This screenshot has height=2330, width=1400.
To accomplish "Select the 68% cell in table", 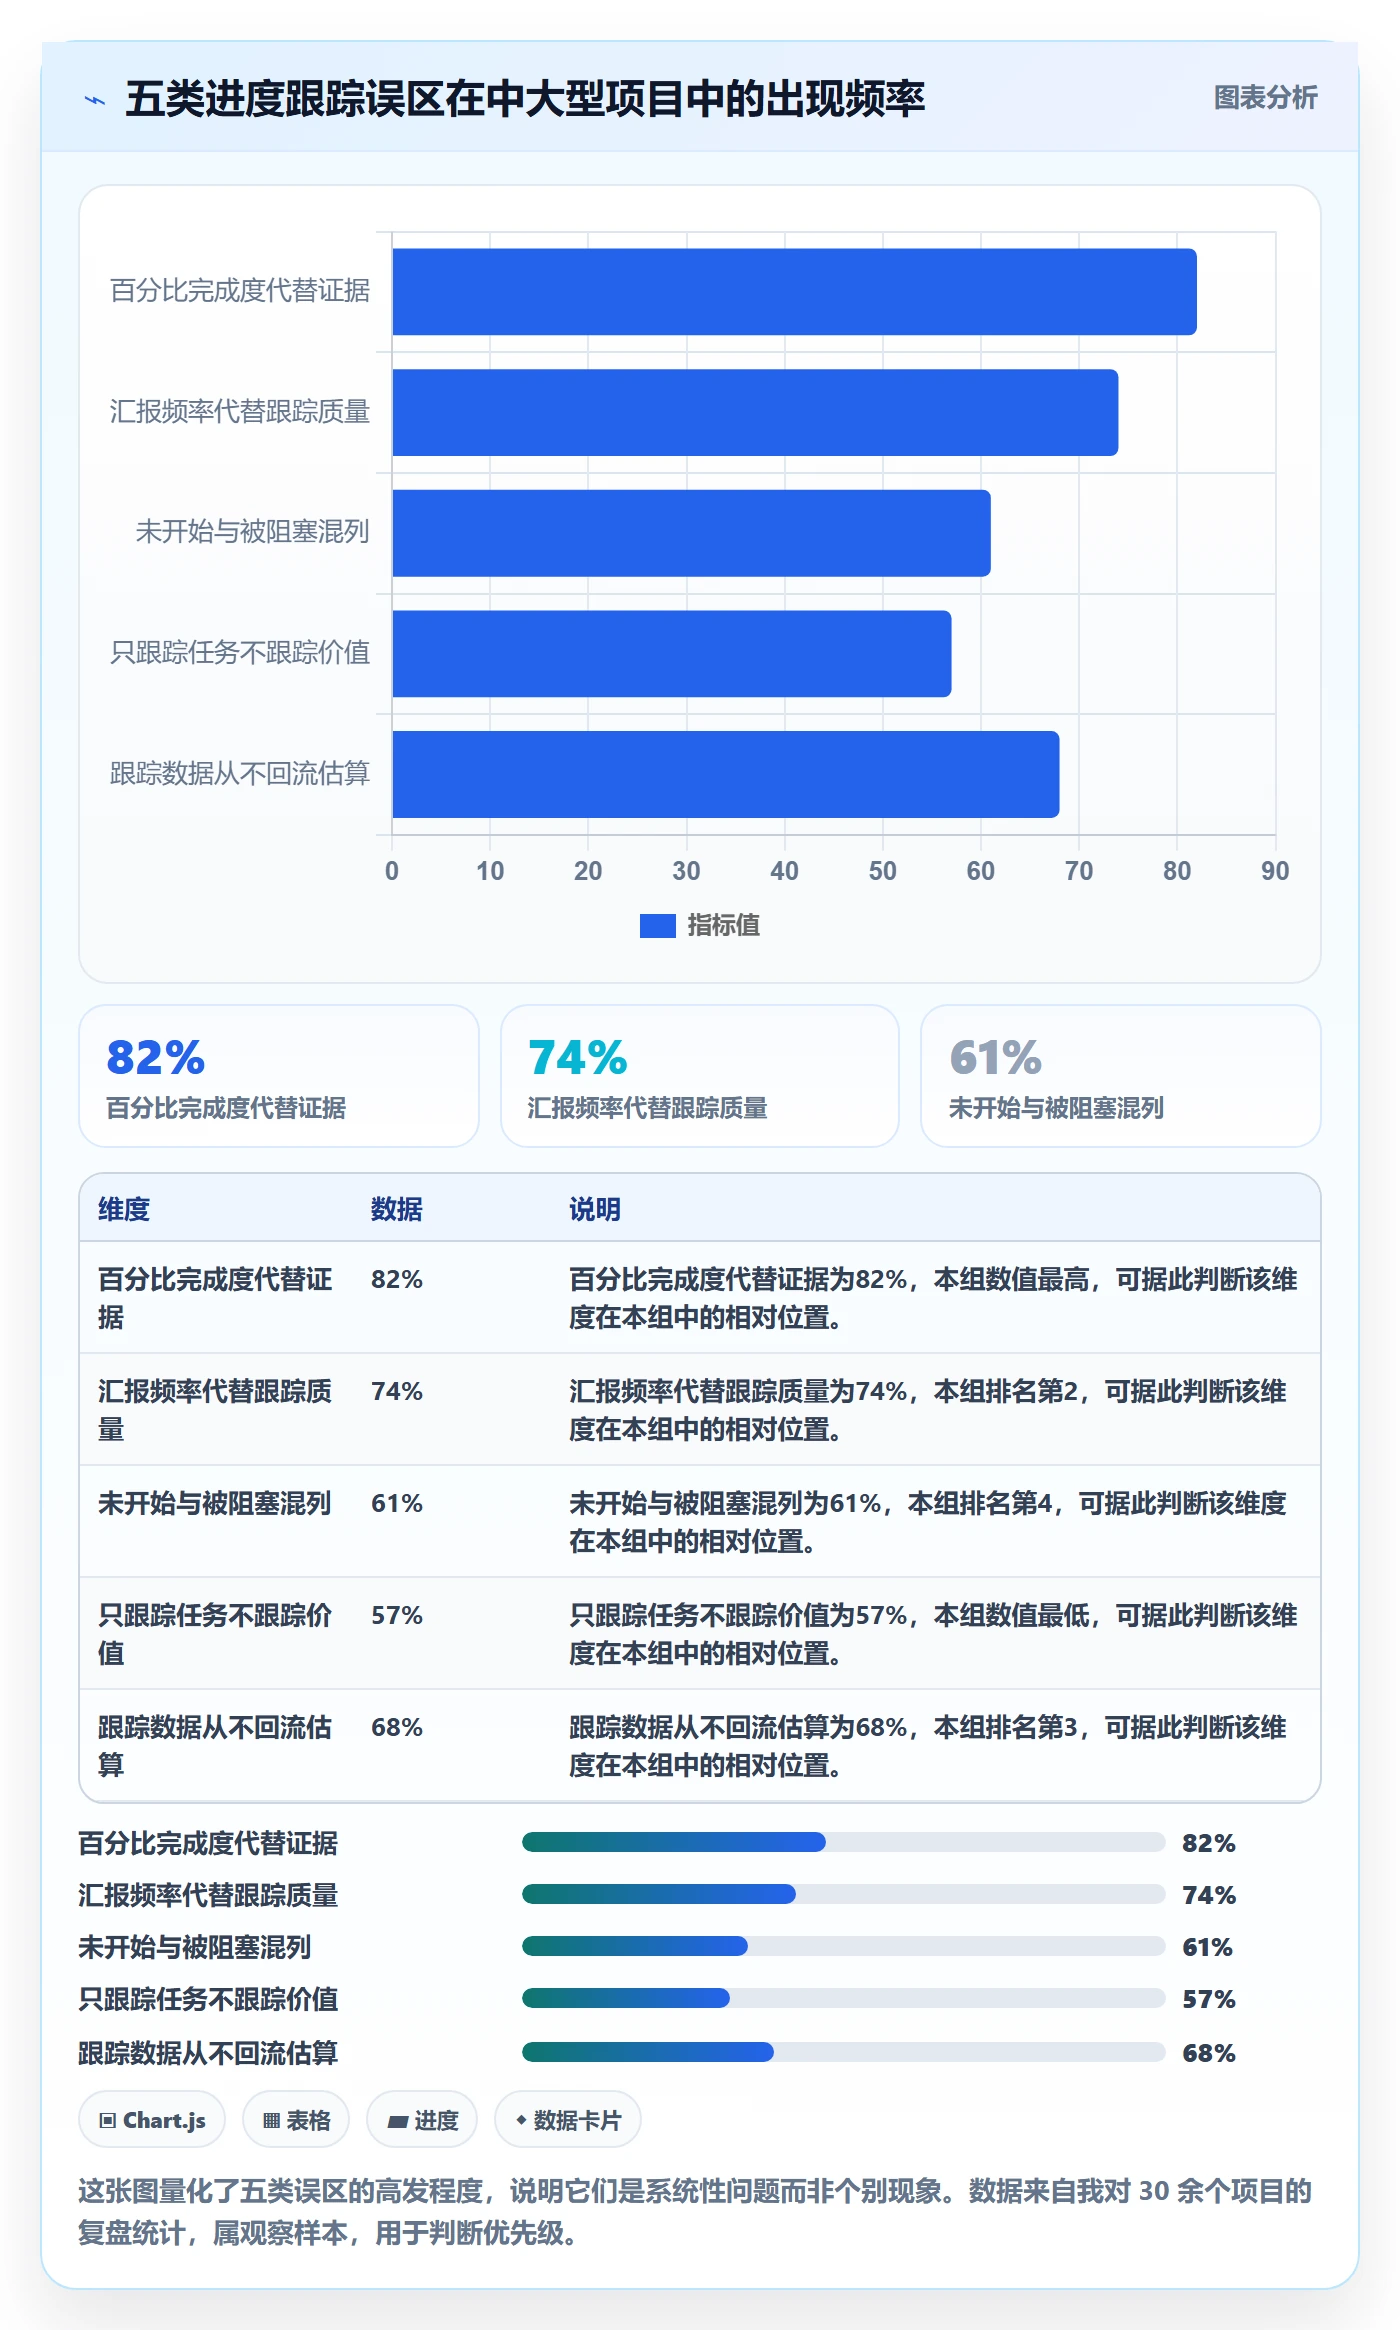I will pyautogui.click(x=397, y=1727).
